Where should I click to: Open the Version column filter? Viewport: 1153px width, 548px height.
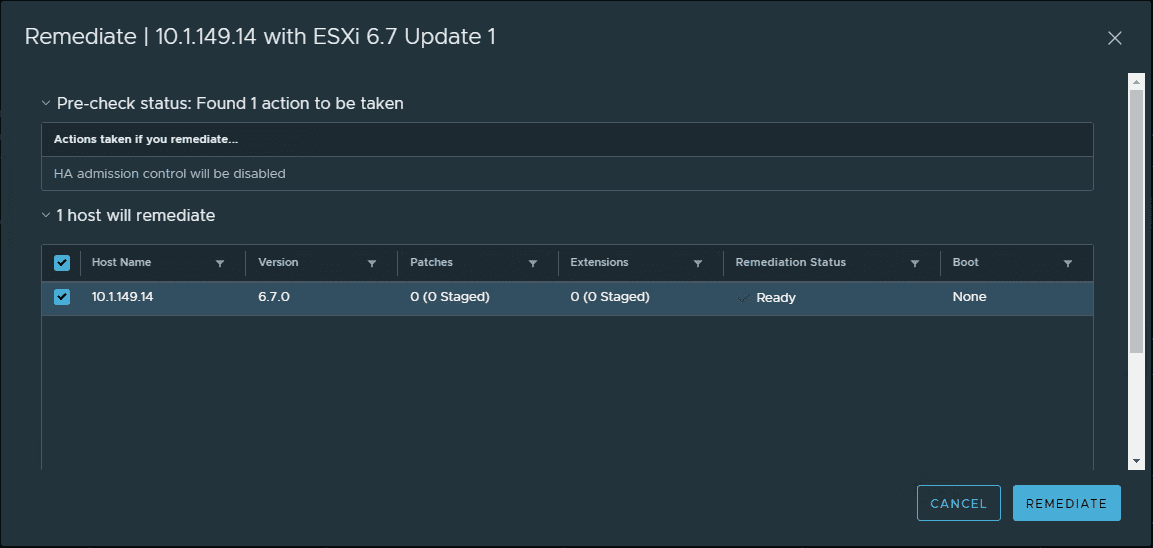coord(372,264)
